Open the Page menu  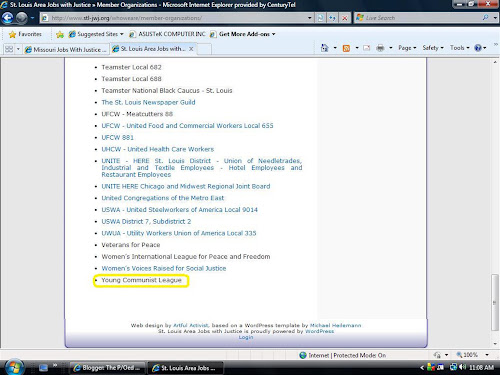point(407,48)
